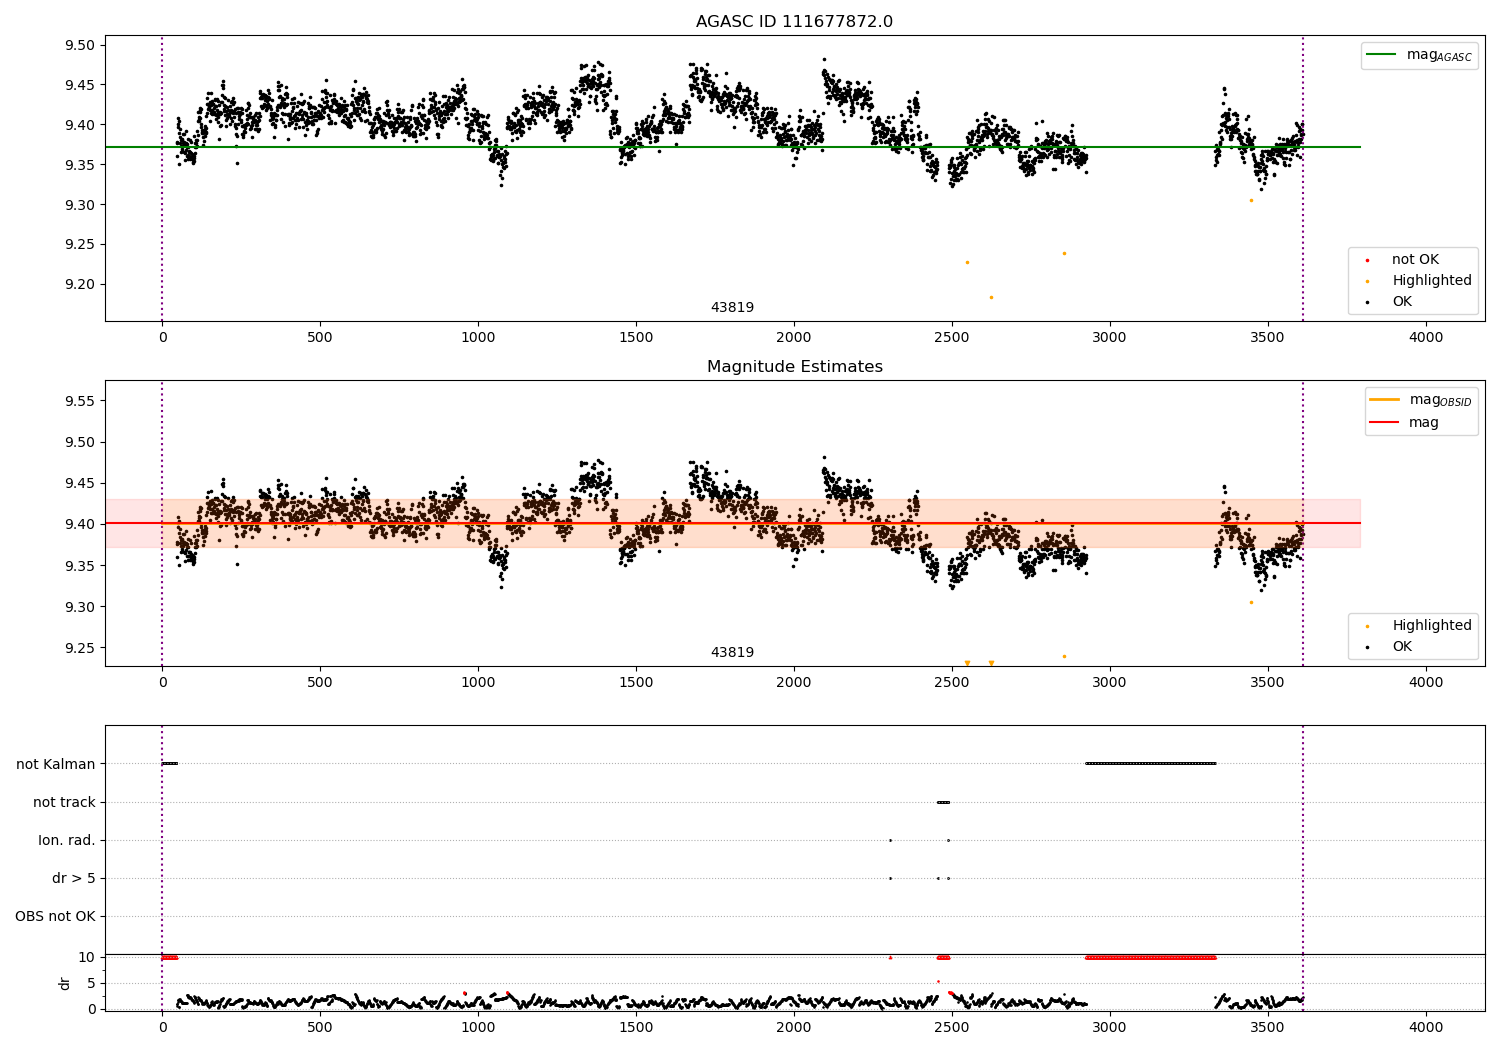Select the mag AGASC legend entry

tap(1419, 55)
